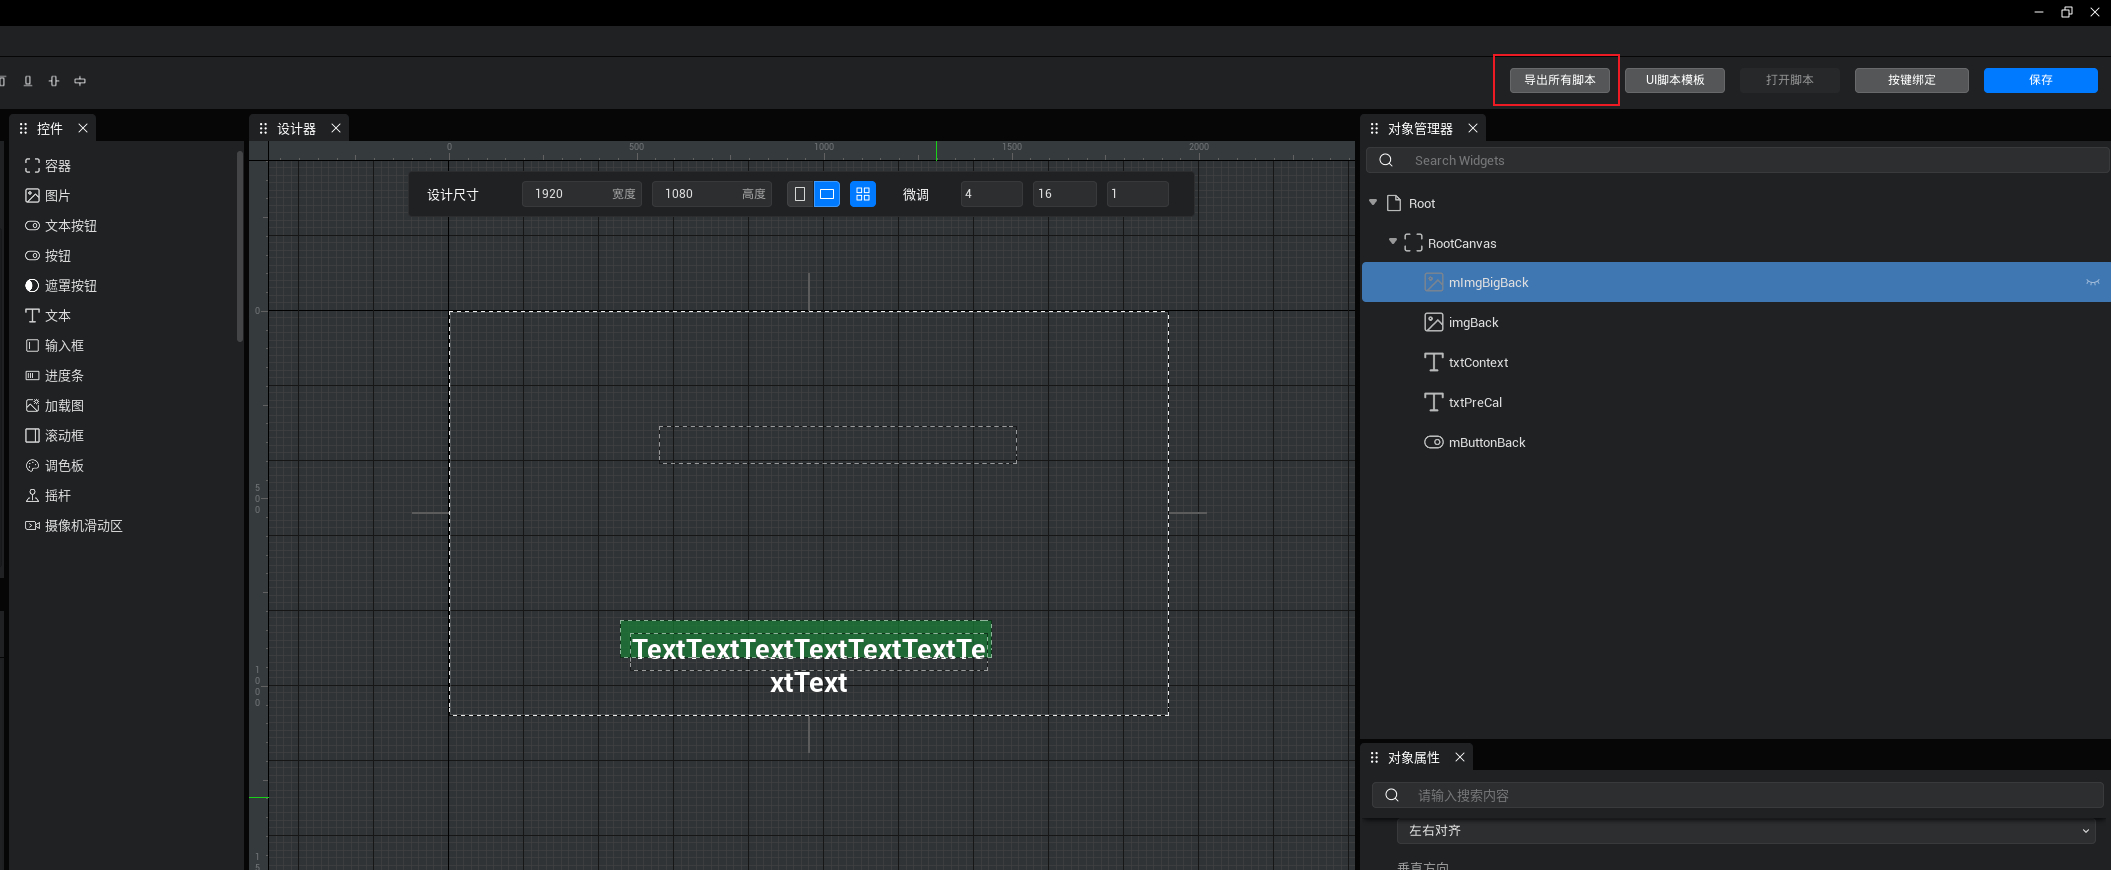
Task: Close the 设计器 panel tab
Action: (x=336, y=128)
